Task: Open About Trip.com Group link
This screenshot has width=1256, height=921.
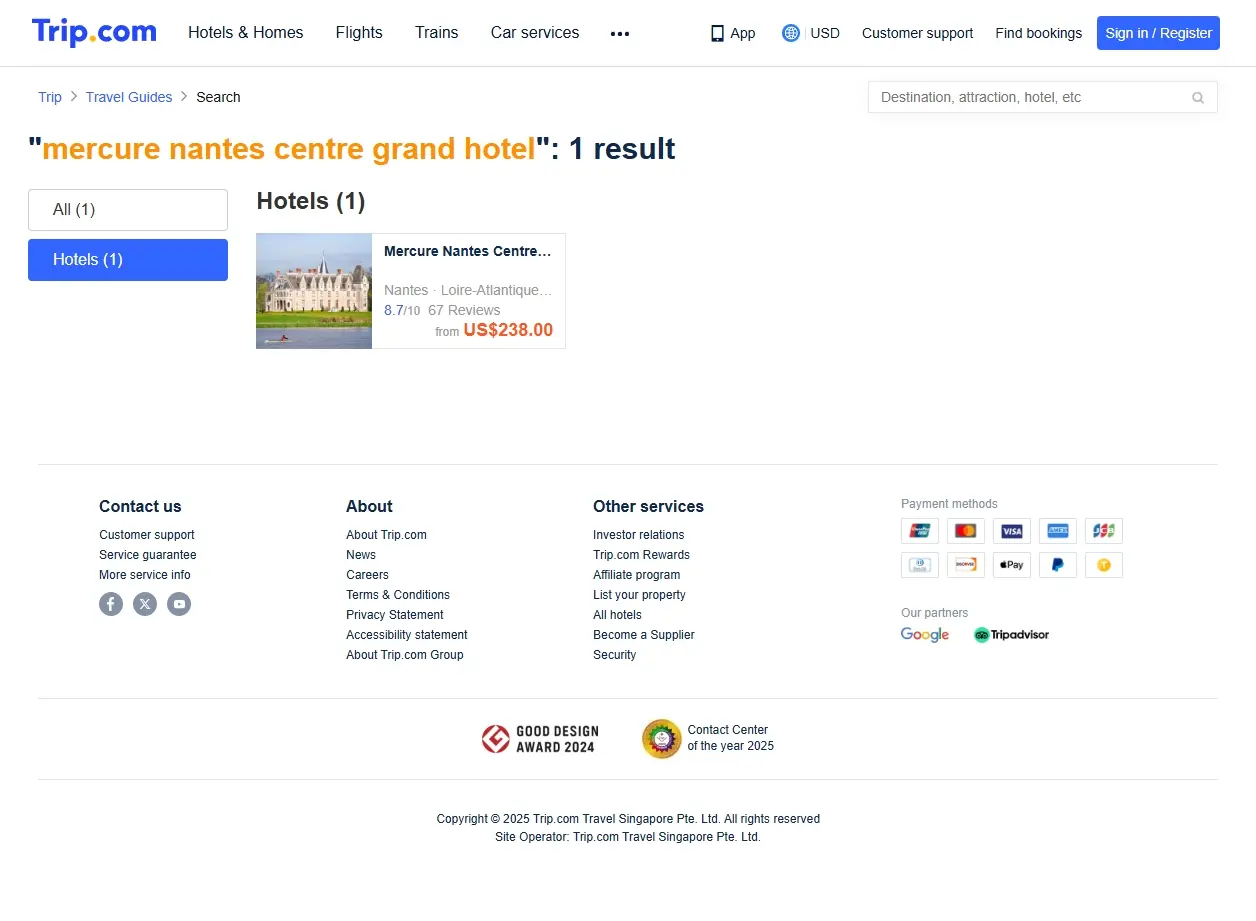Action: point(405,655)
